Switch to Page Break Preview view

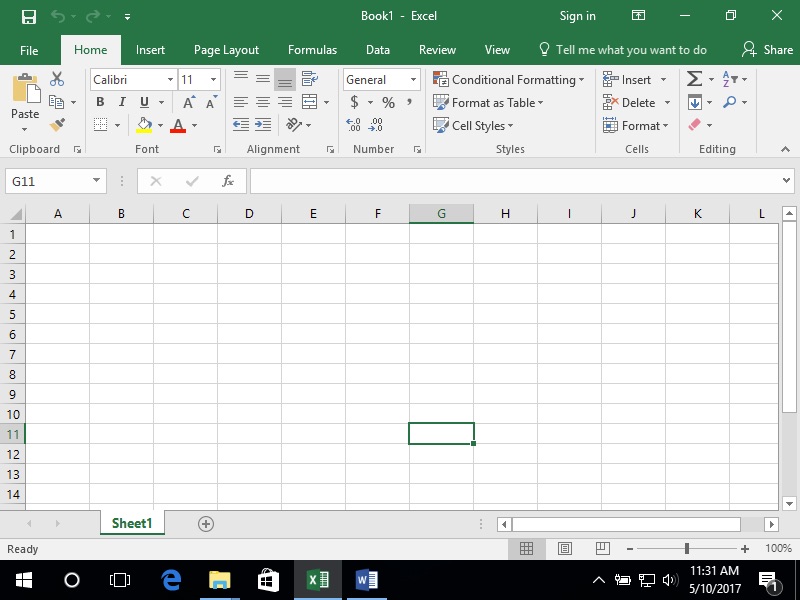click(x=601, y=548)
